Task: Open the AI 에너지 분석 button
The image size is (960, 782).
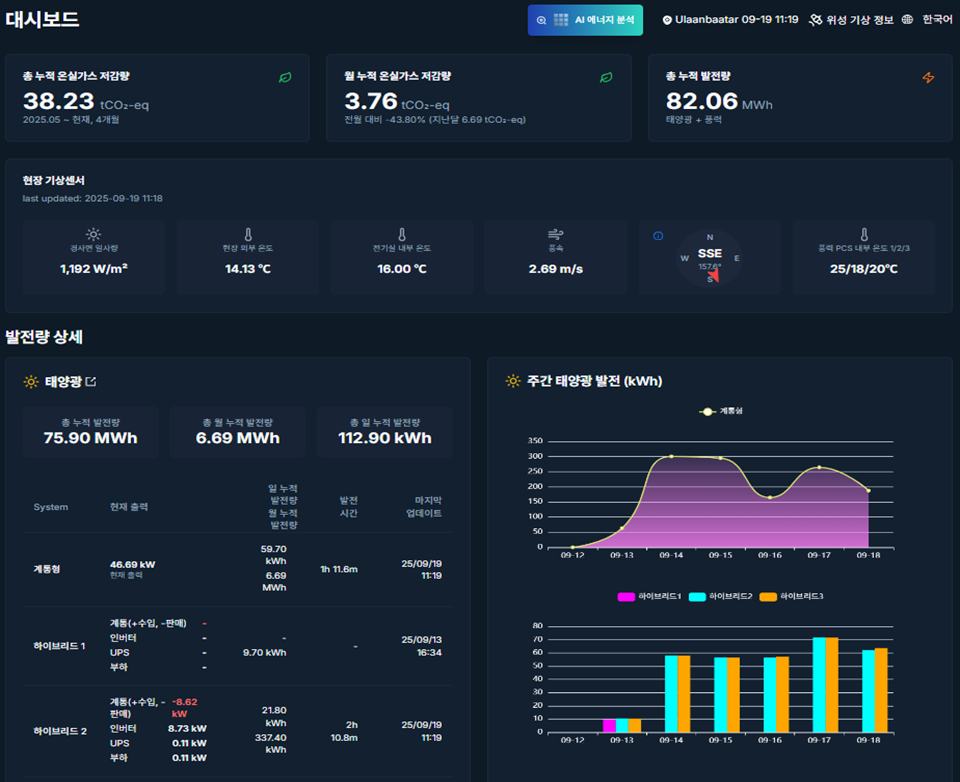Action: (585, 20)
